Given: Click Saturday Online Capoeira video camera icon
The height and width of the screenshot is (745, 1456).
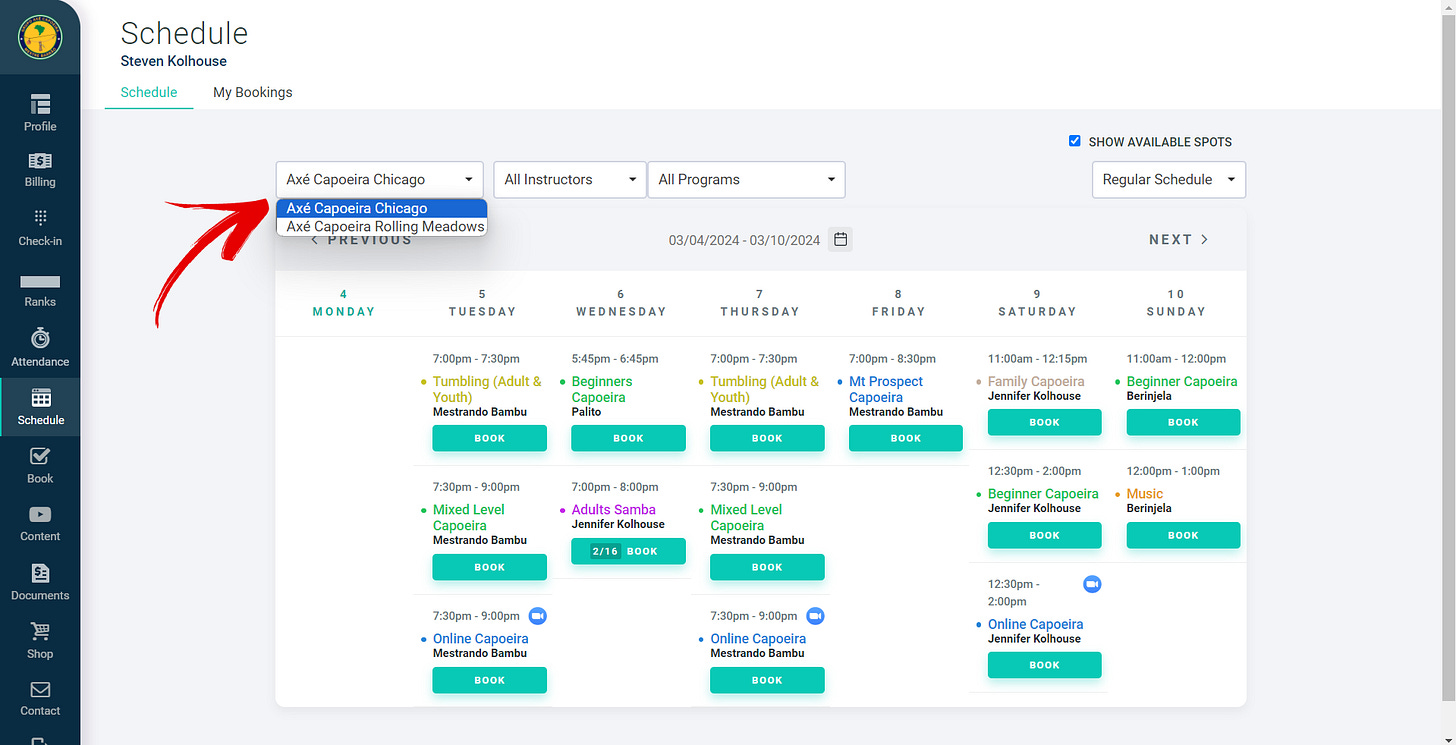Looking at the screenshot, I should [x=1092, y=584].
